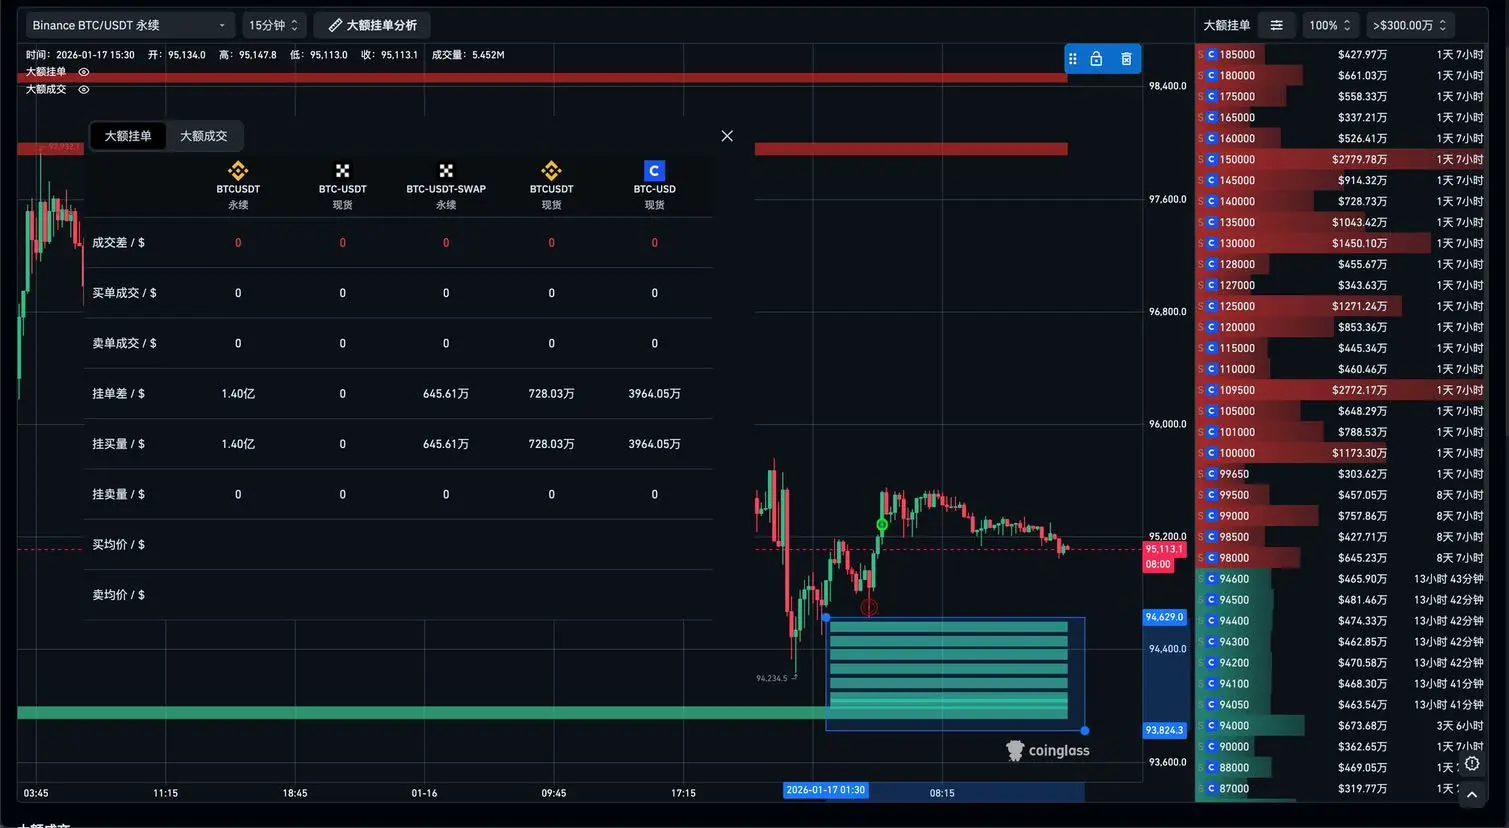The height and width of the screenshot is (828, 1509).
Task: Click the green circle marker on the chart
Action: coord(882,524)
